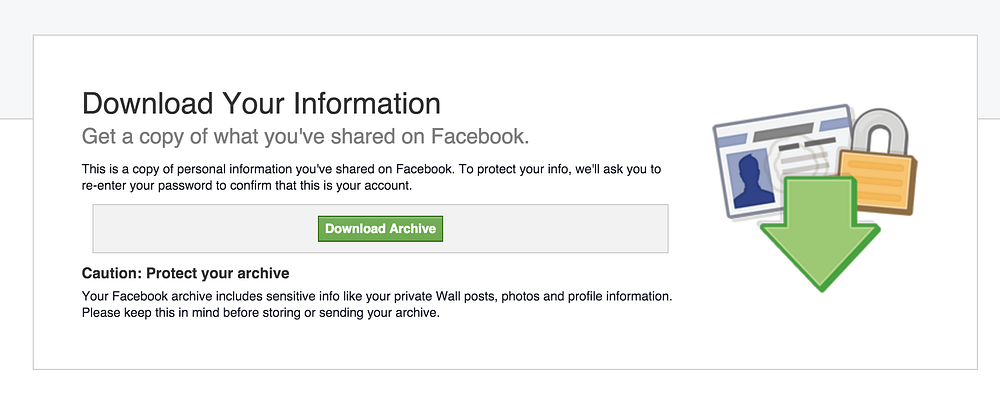Click the sentence about private Wall posts and photos
This screenshot has width=1000, height=416.
point(378,297)
